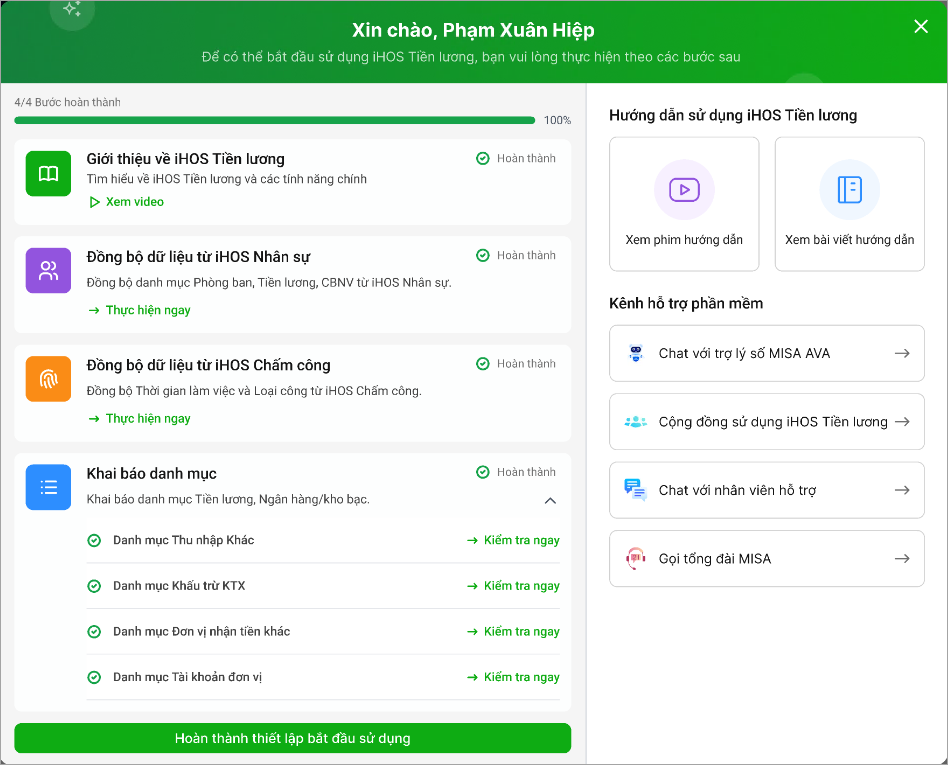The image size is (948, 765).
Task: Click the purple people icon for Nhân sự sync
Action: click(48, 270)
